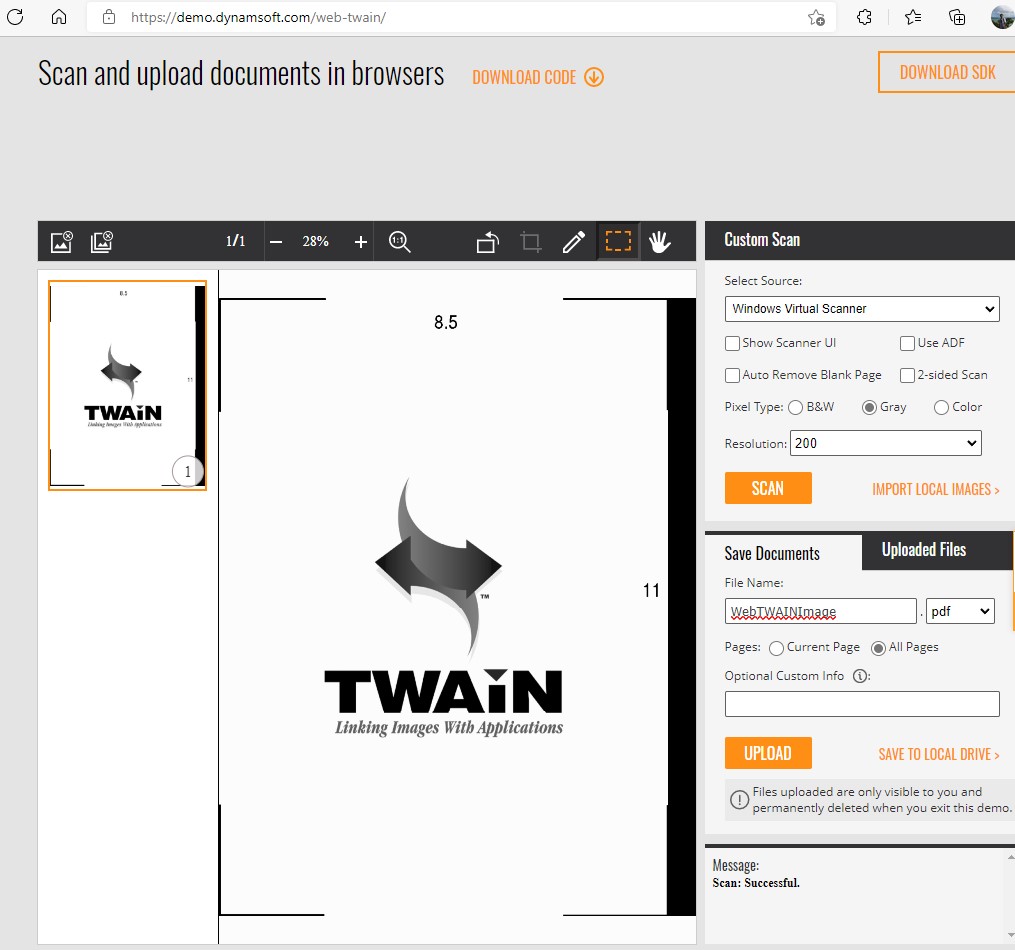Open the pdf file format dropdown
Image resolution: width=1015 pixels, height=950 pixels.
coord(960,611)
